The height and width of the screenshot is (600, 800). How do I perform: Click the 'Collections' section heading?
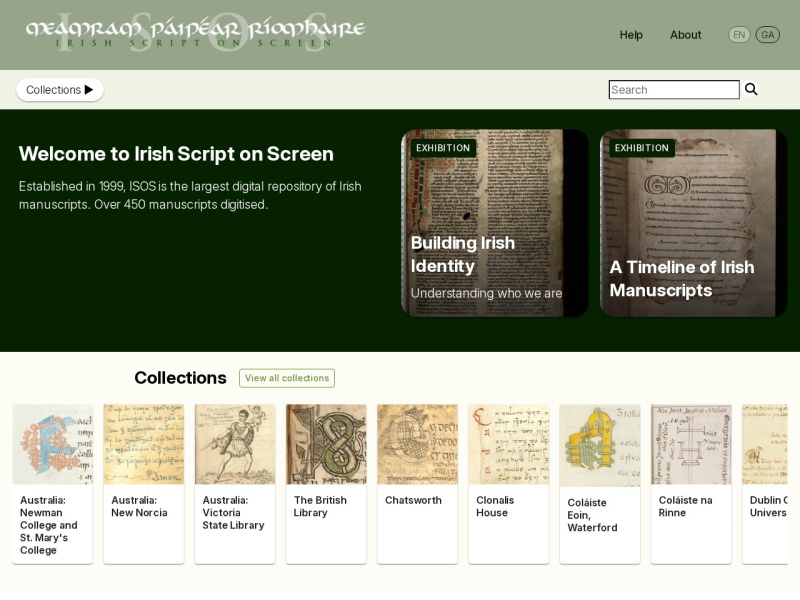click(x=180, y=378)
